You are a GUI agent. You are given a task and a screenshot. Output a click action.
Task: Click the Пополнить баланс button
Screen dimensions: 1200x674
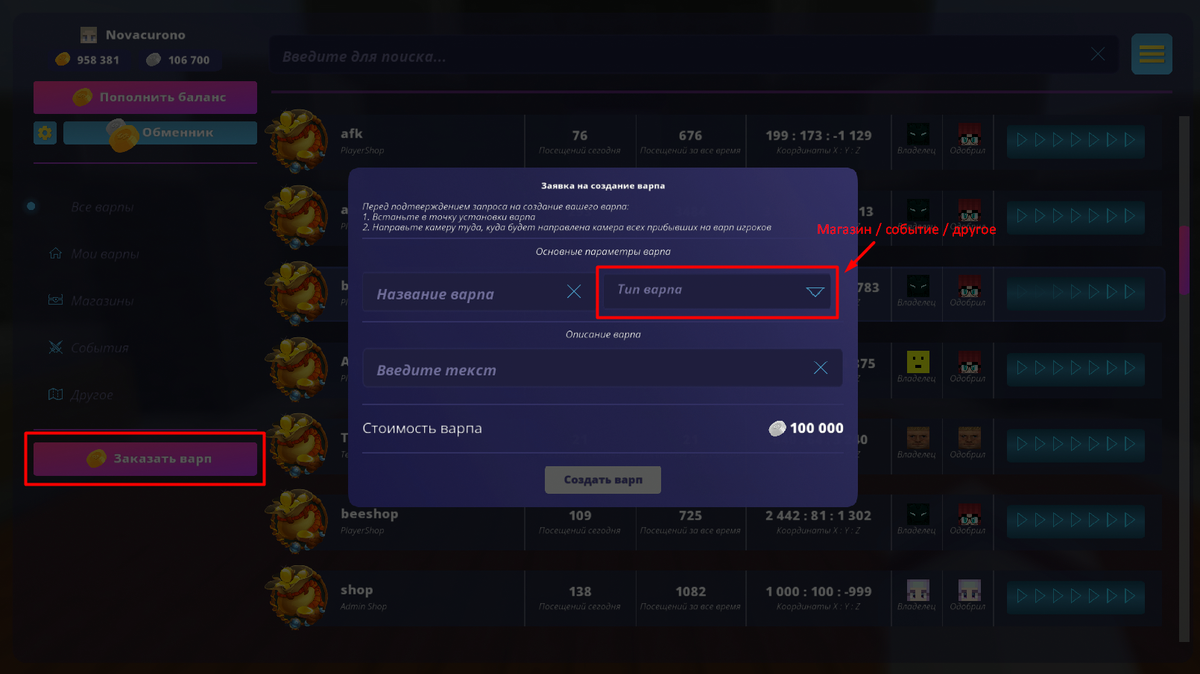145,97
